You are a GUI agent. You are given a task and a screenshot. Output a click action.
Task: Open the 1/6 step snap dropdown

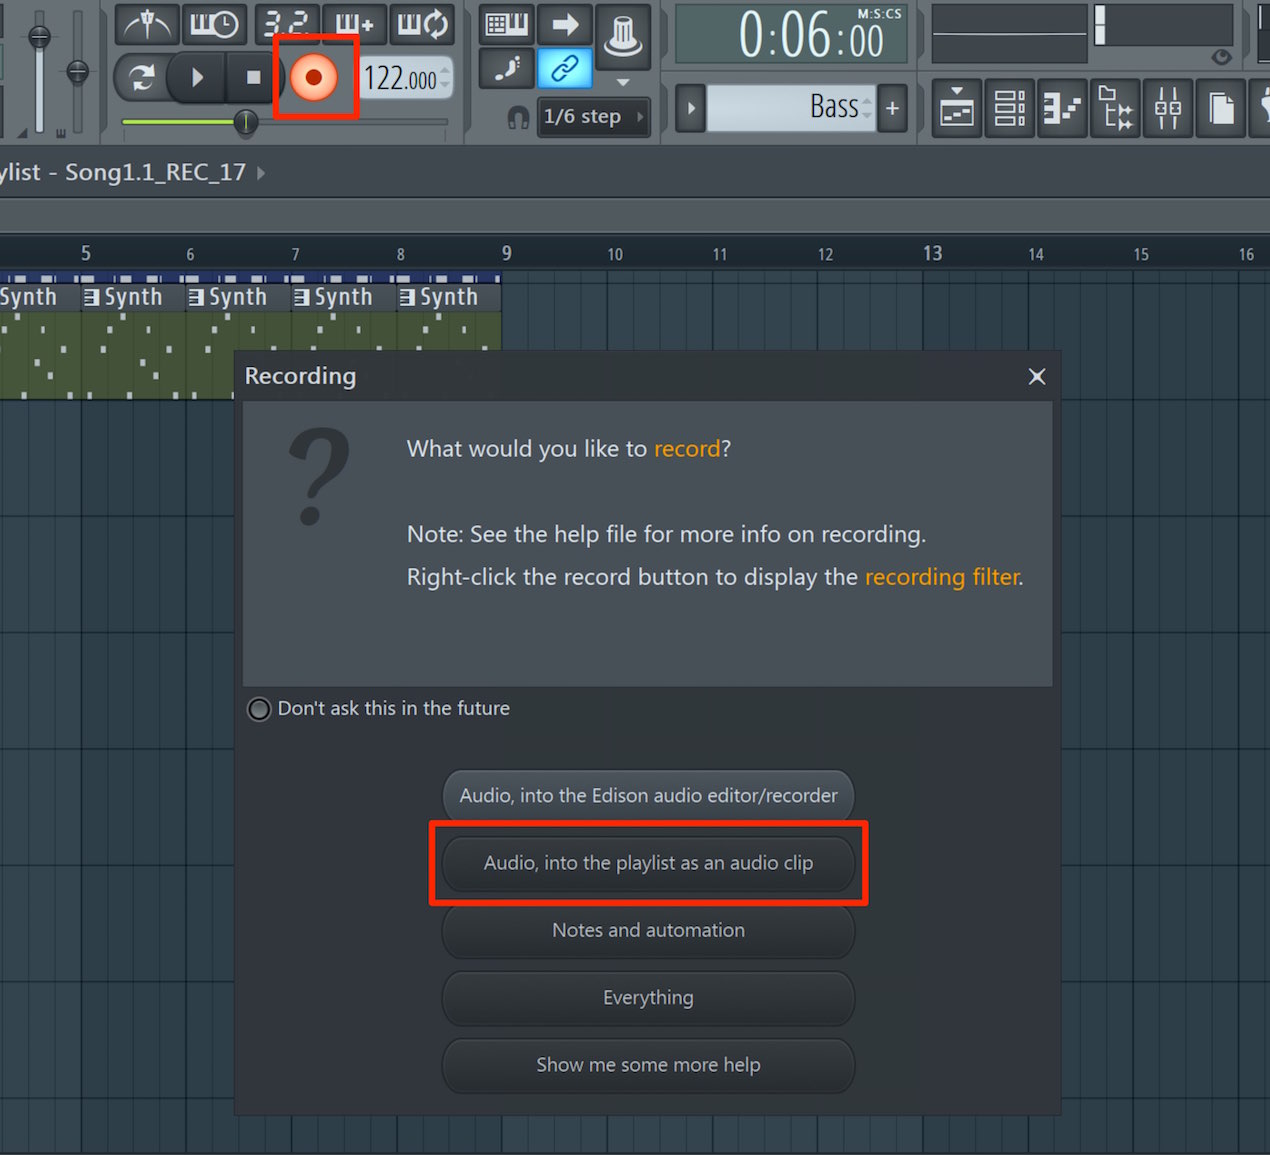[x=593, y=116]
